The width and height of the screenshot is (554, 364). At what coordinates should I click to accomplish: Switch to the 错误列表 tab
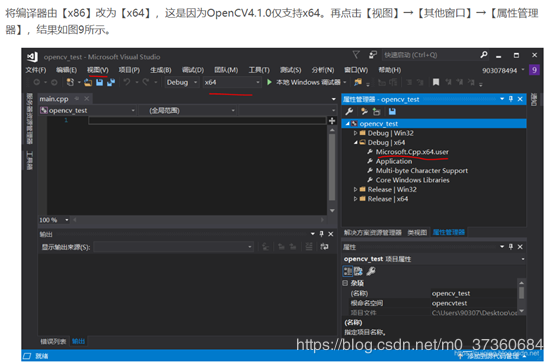[x=53, y=341]
